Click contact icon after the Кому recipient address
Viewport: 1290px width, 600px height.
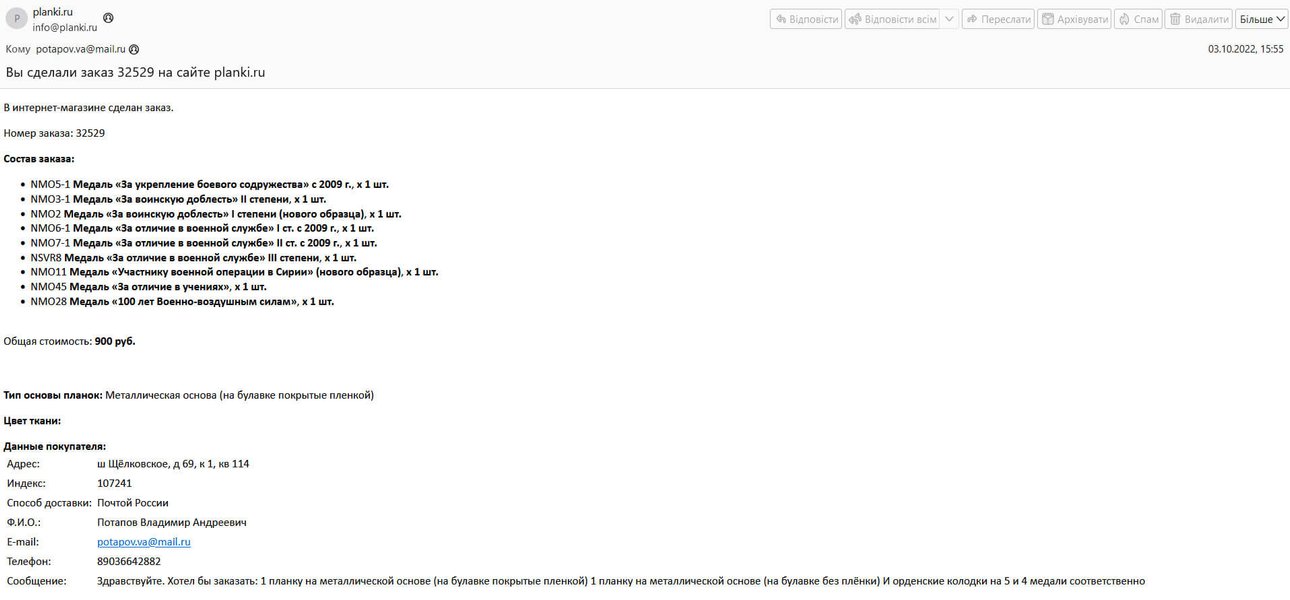[x=134, y=49]
